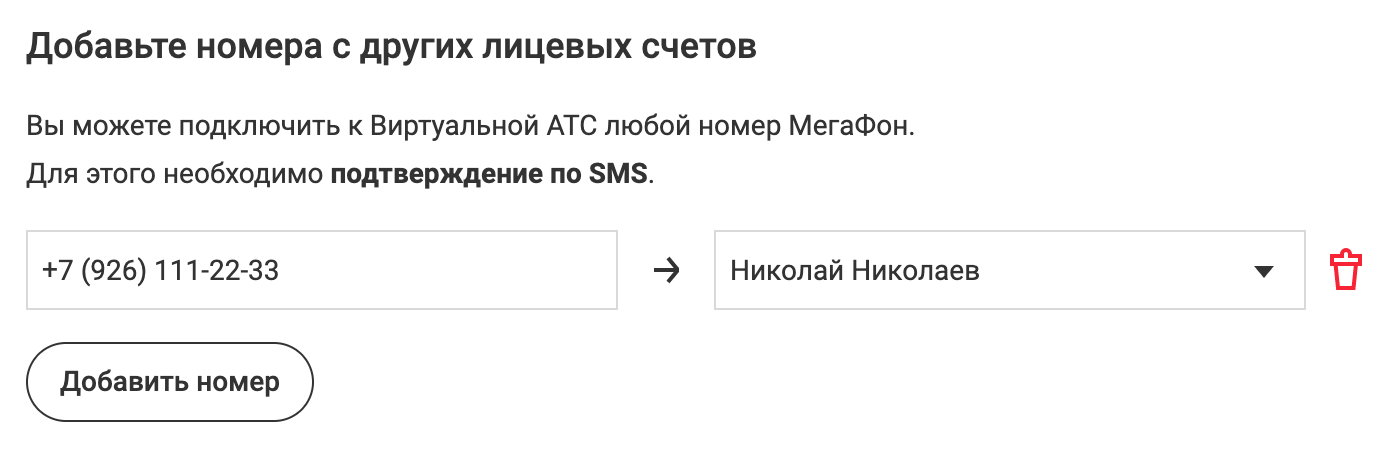Click the black triangle in the name combo box

(1263, 271)
